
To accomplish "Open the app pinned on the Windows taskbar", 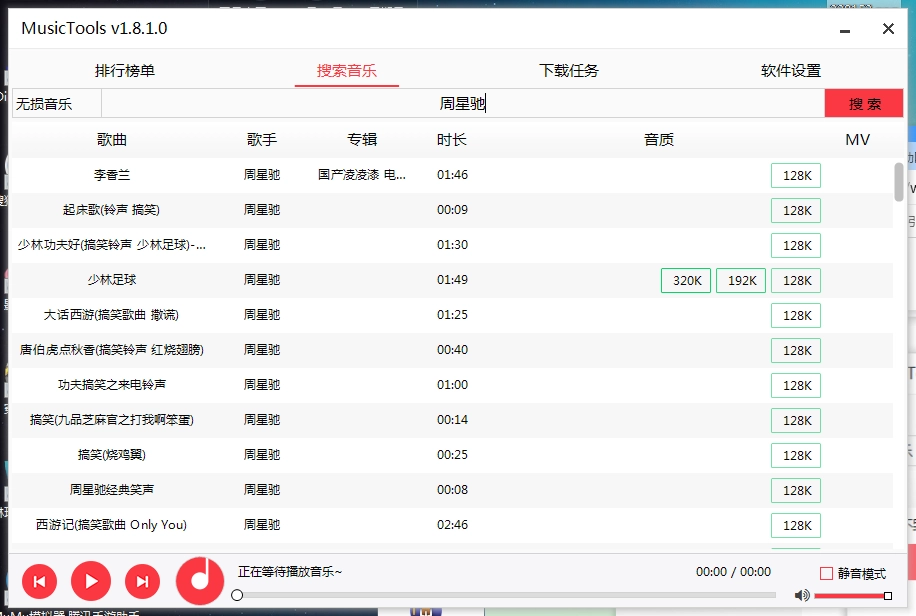I will [425, 610].
